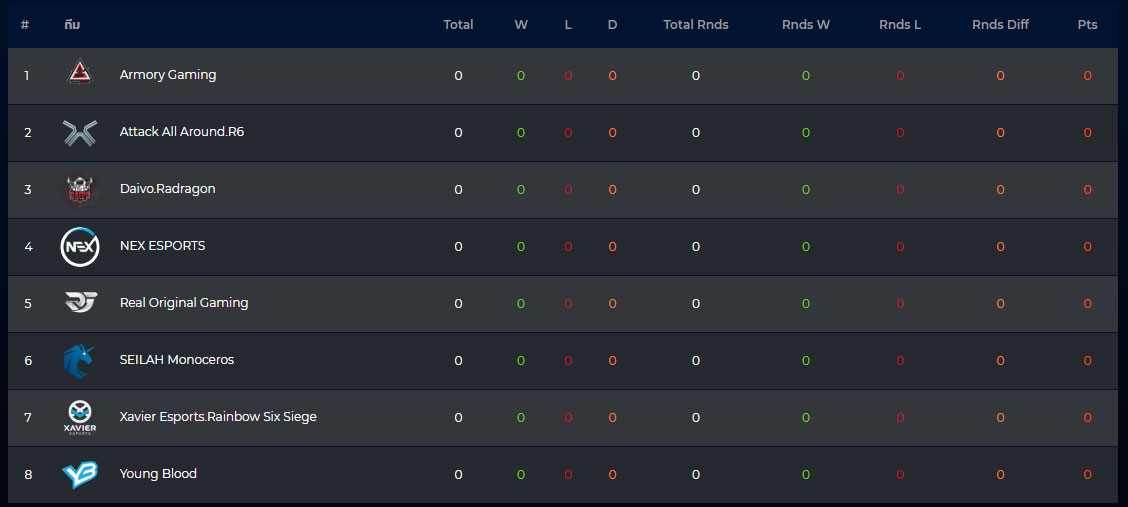Viewport: 1128px width, 507px height.
Task: Click the Rnds L column header
Action: click(x=899, y=24)
